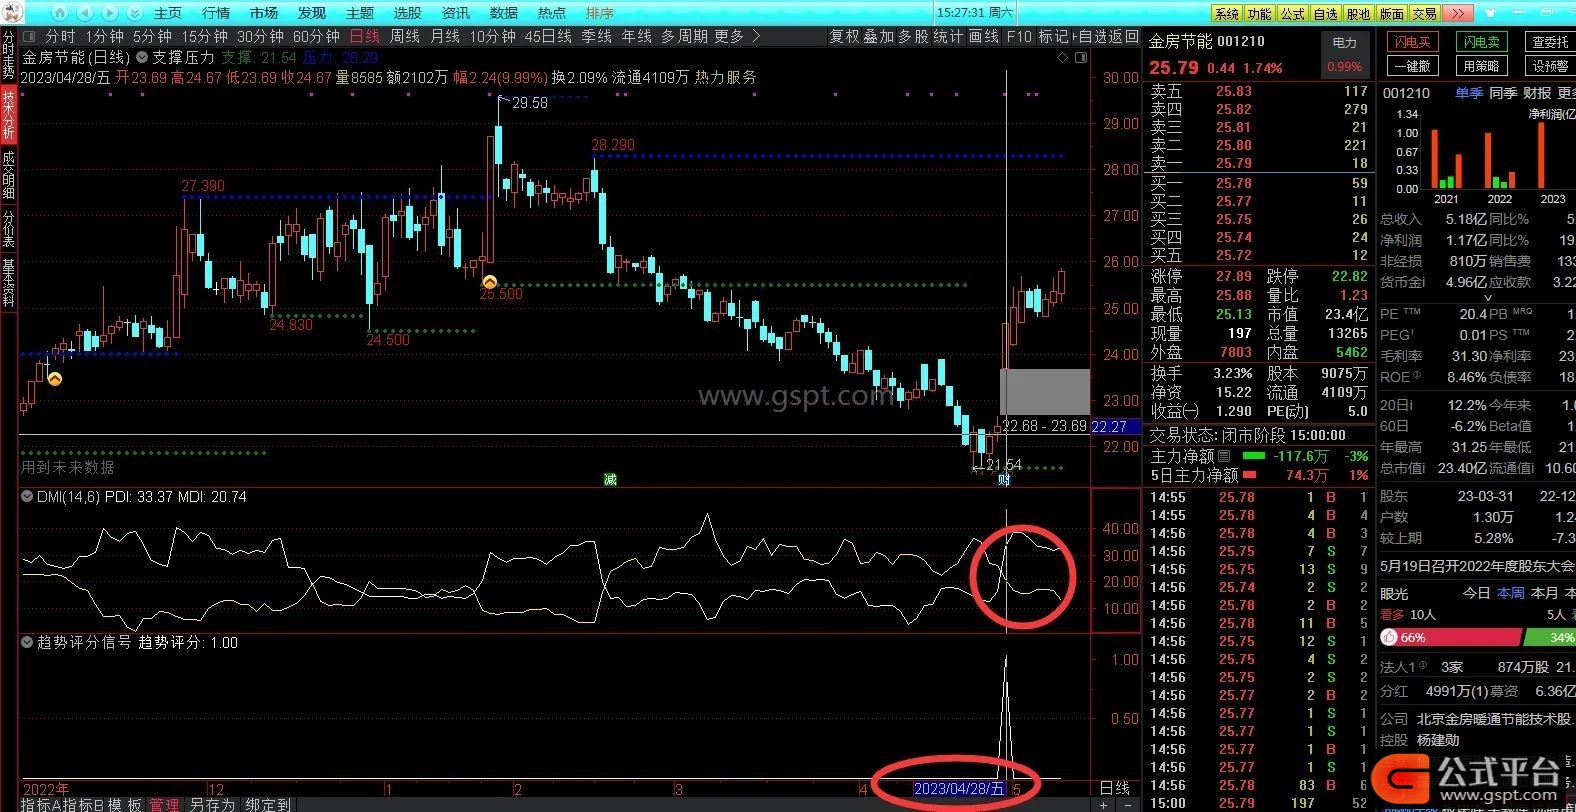
Task: Open the 热点 menu
Action: click(552, 13)
